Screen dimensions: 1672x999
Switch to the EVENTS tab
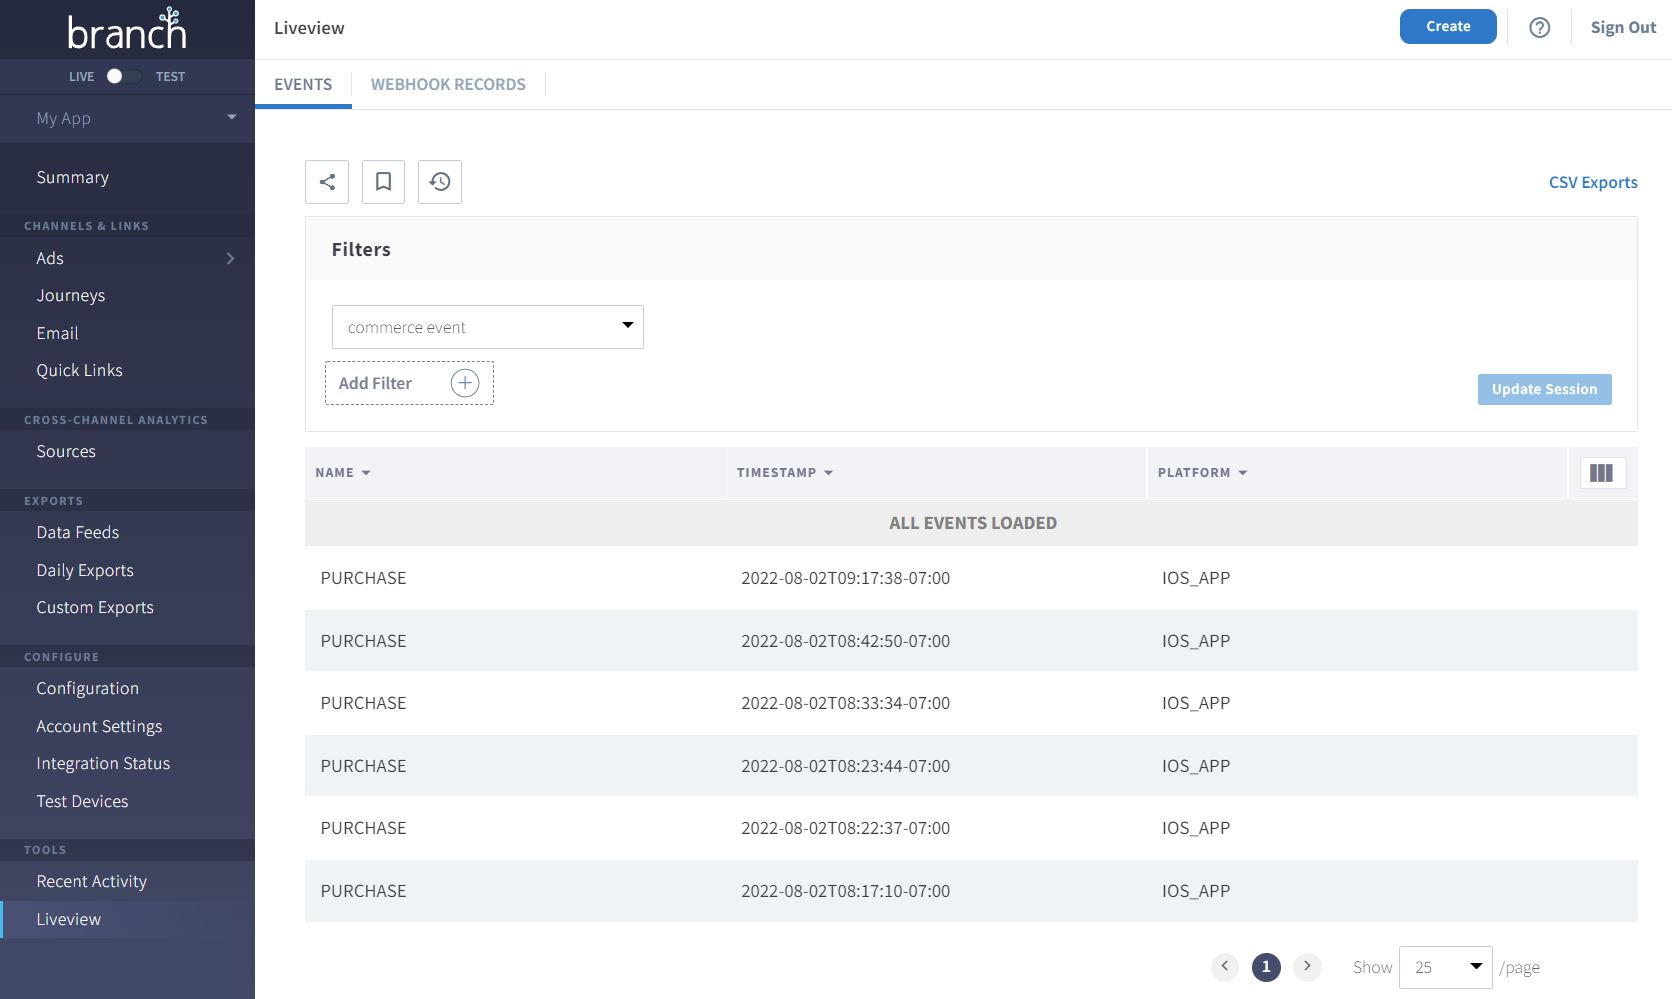(x=303, y=84)
